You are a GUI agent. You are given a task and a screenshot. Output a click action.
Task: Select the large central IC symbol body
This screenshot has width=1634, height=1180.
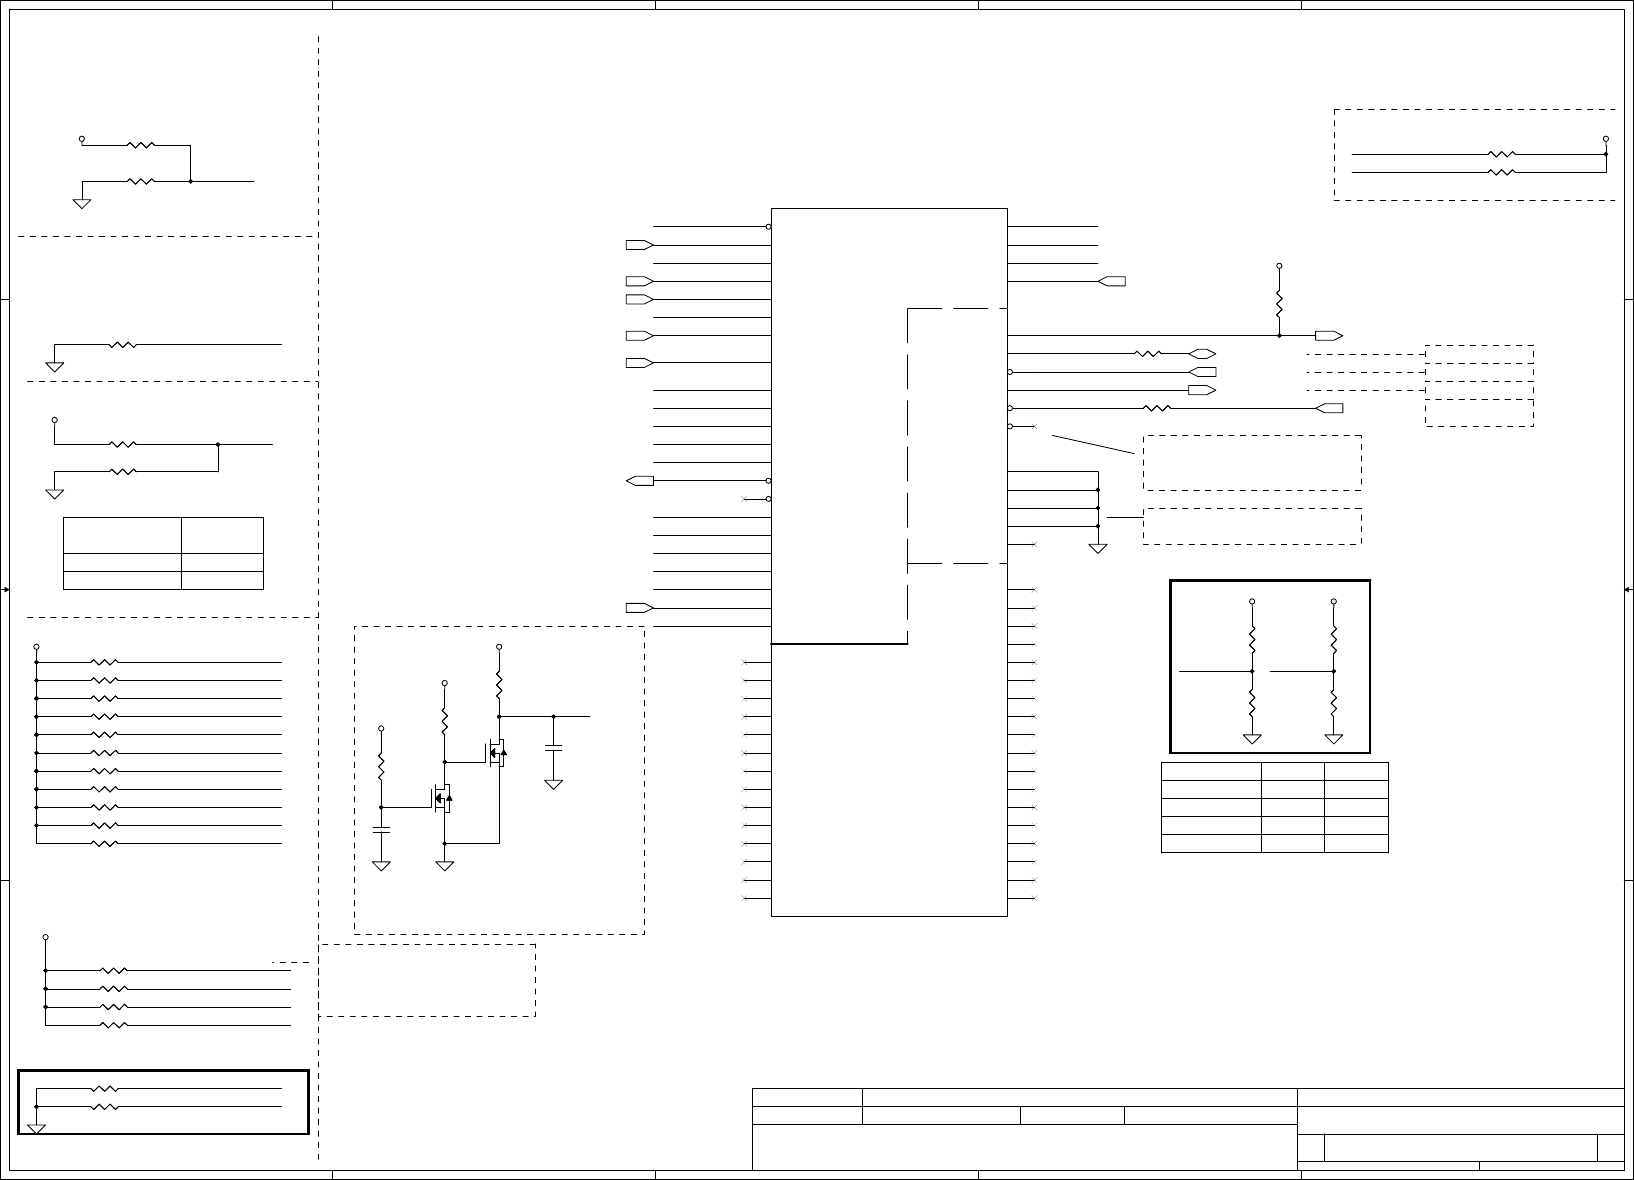(x=889, y=561)
